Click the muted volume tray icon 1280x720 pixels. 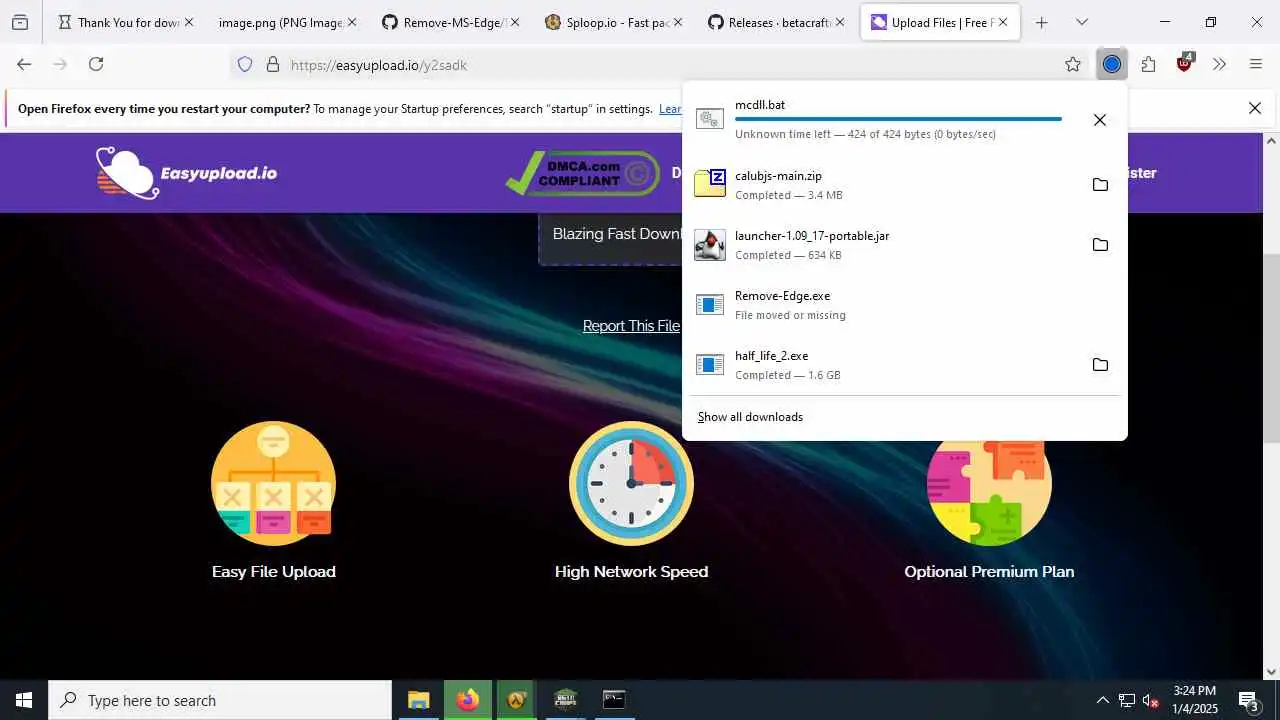[x=1151, y=700]
